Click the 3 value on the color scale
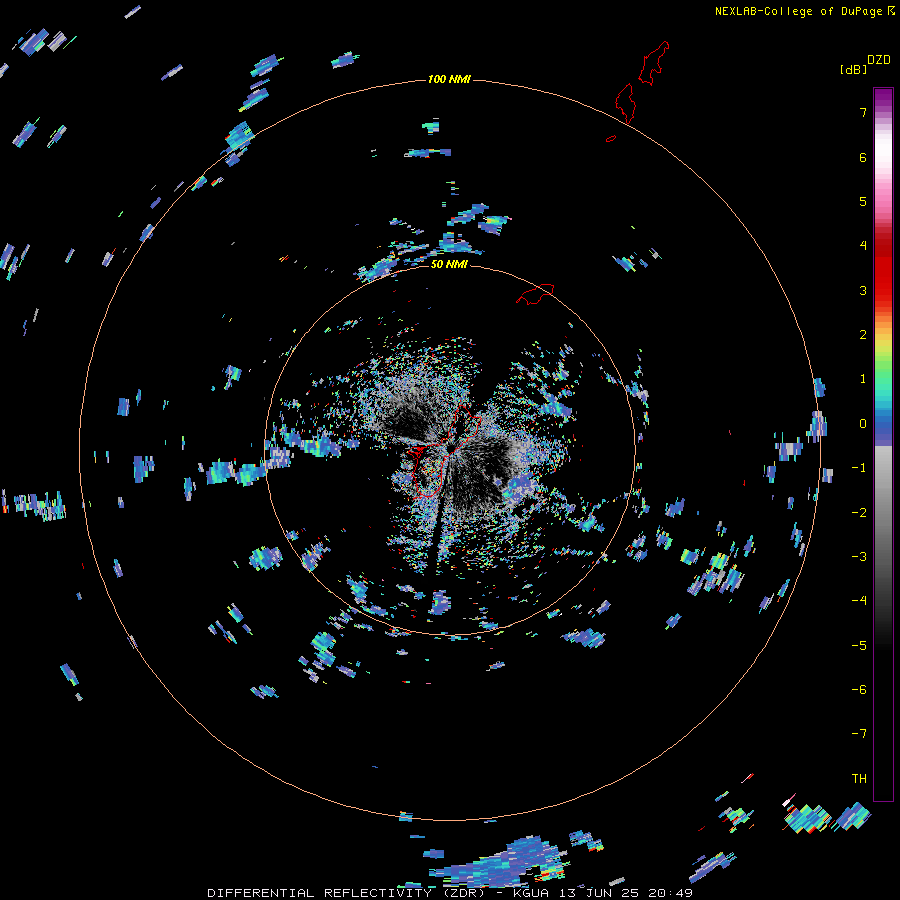 coord(863,290)
